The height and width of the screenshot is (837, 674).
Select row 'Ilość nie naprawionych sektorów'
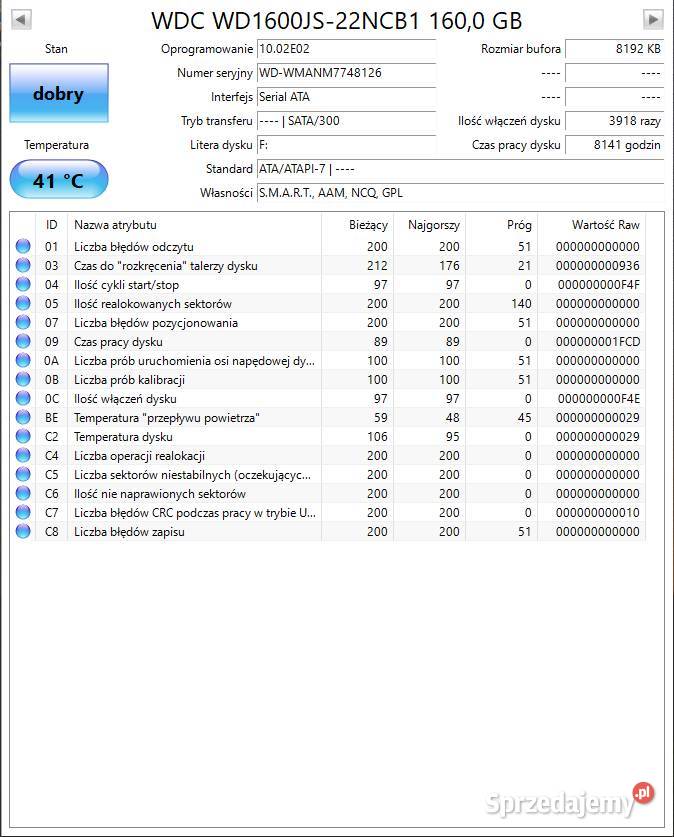point(328,493)
